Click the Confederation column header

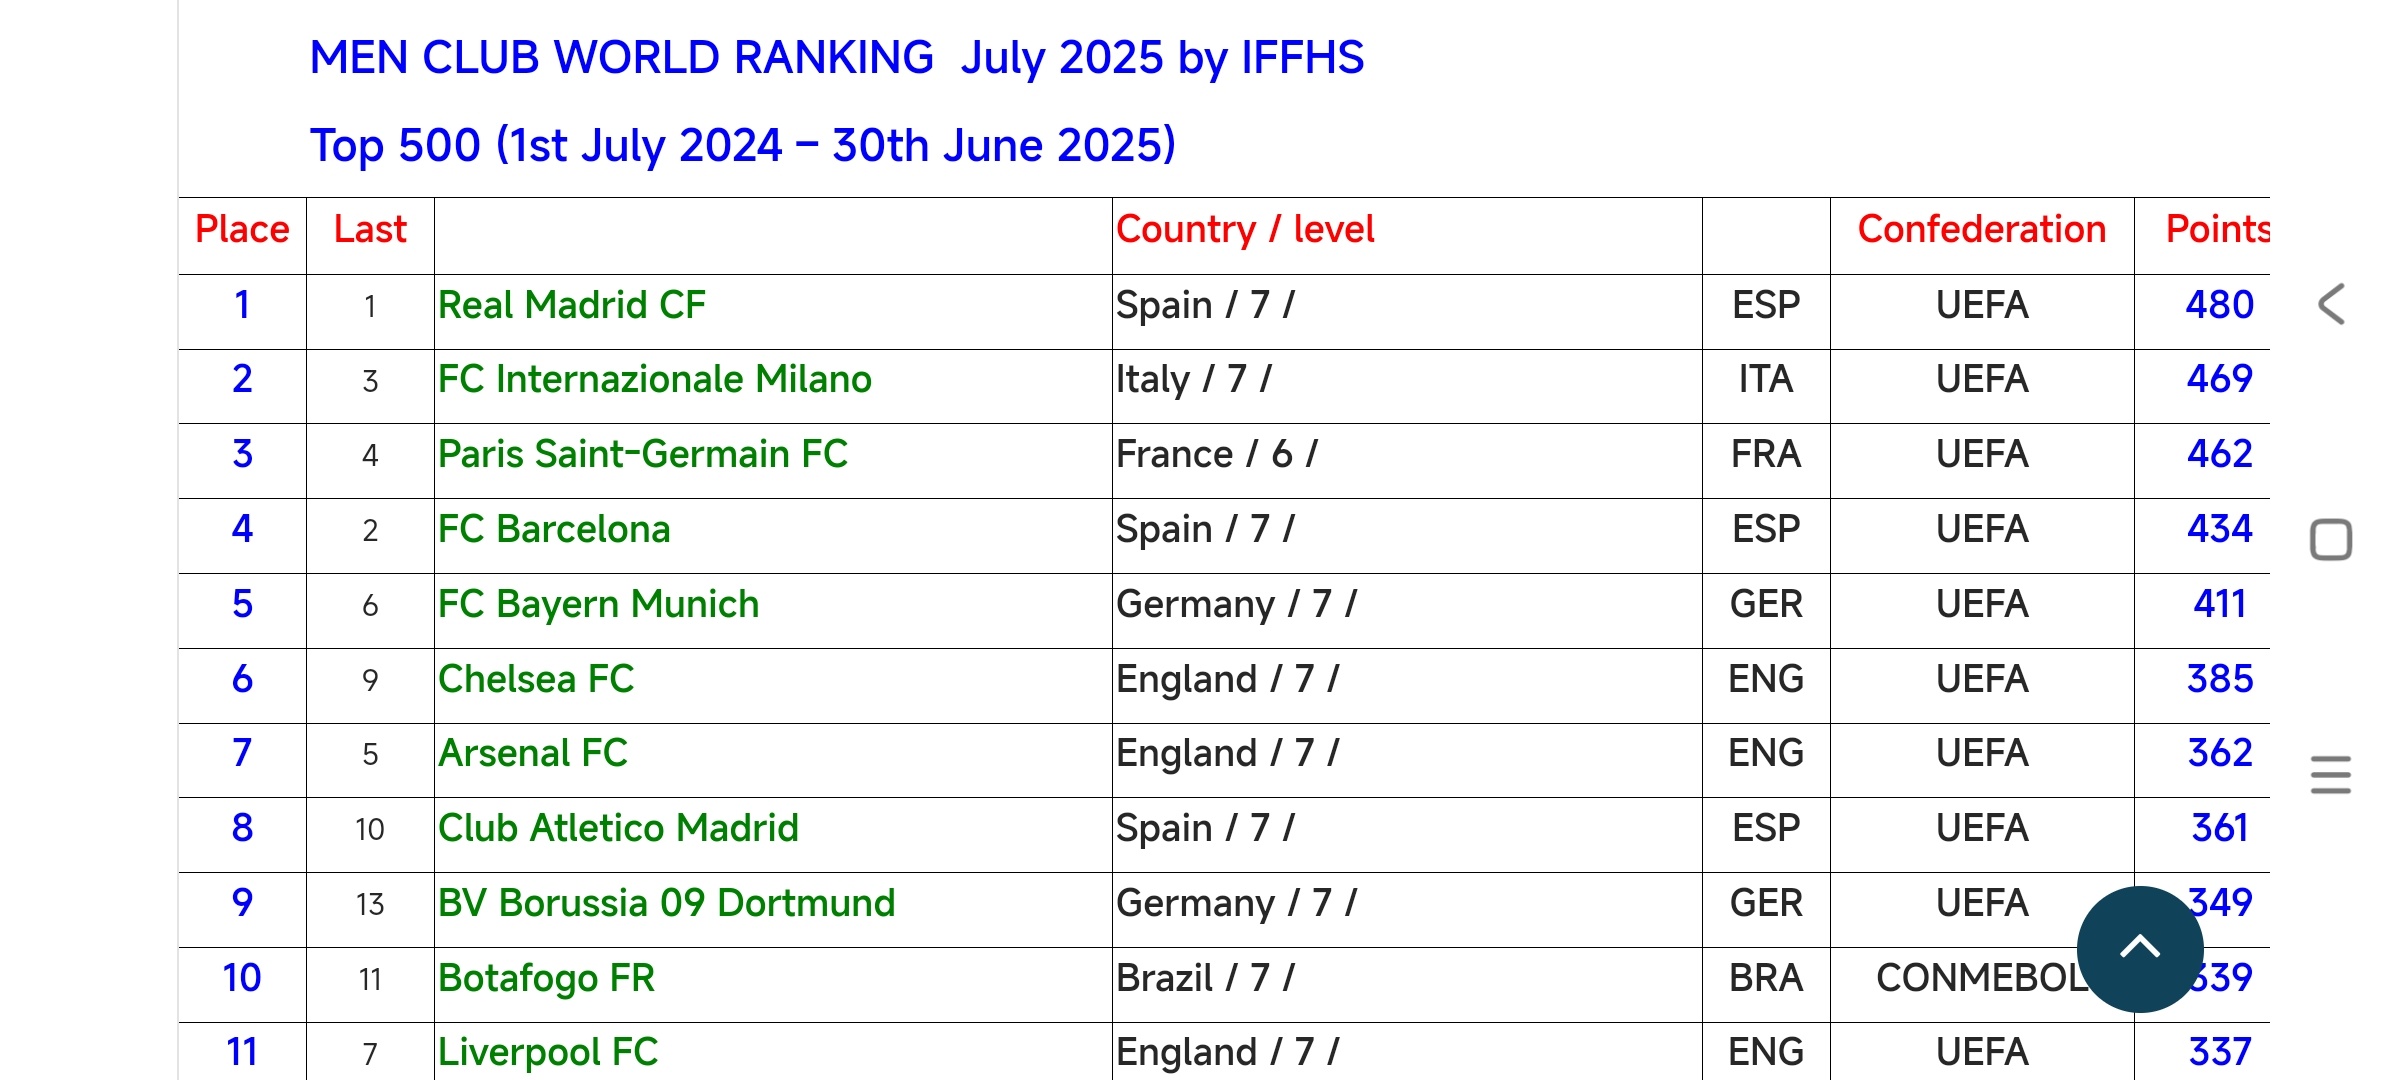tap(1982, 229)
